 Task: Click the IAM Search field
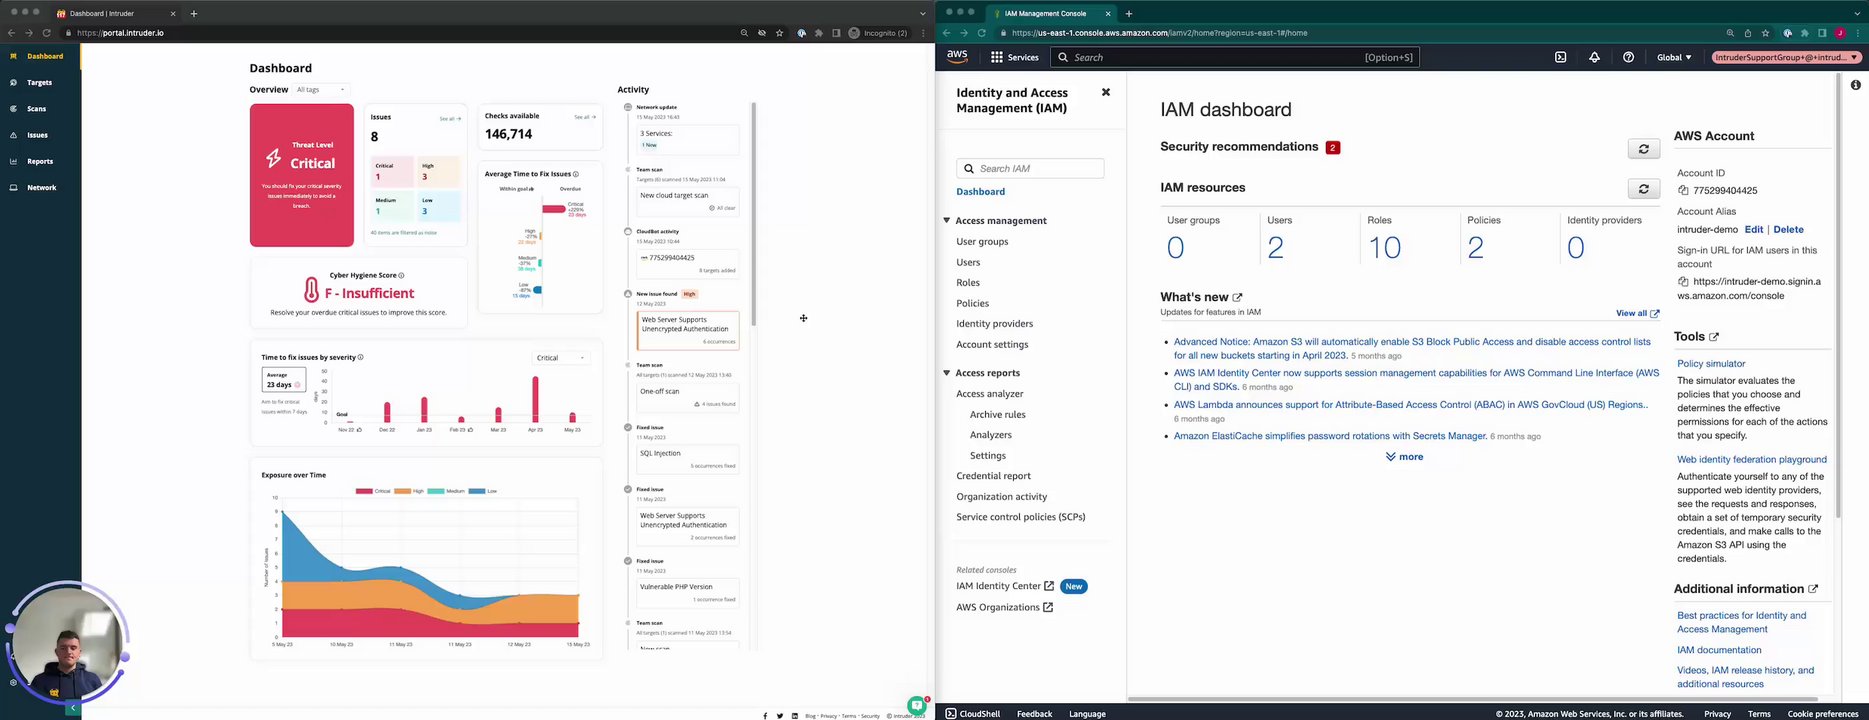(1030, 169)
